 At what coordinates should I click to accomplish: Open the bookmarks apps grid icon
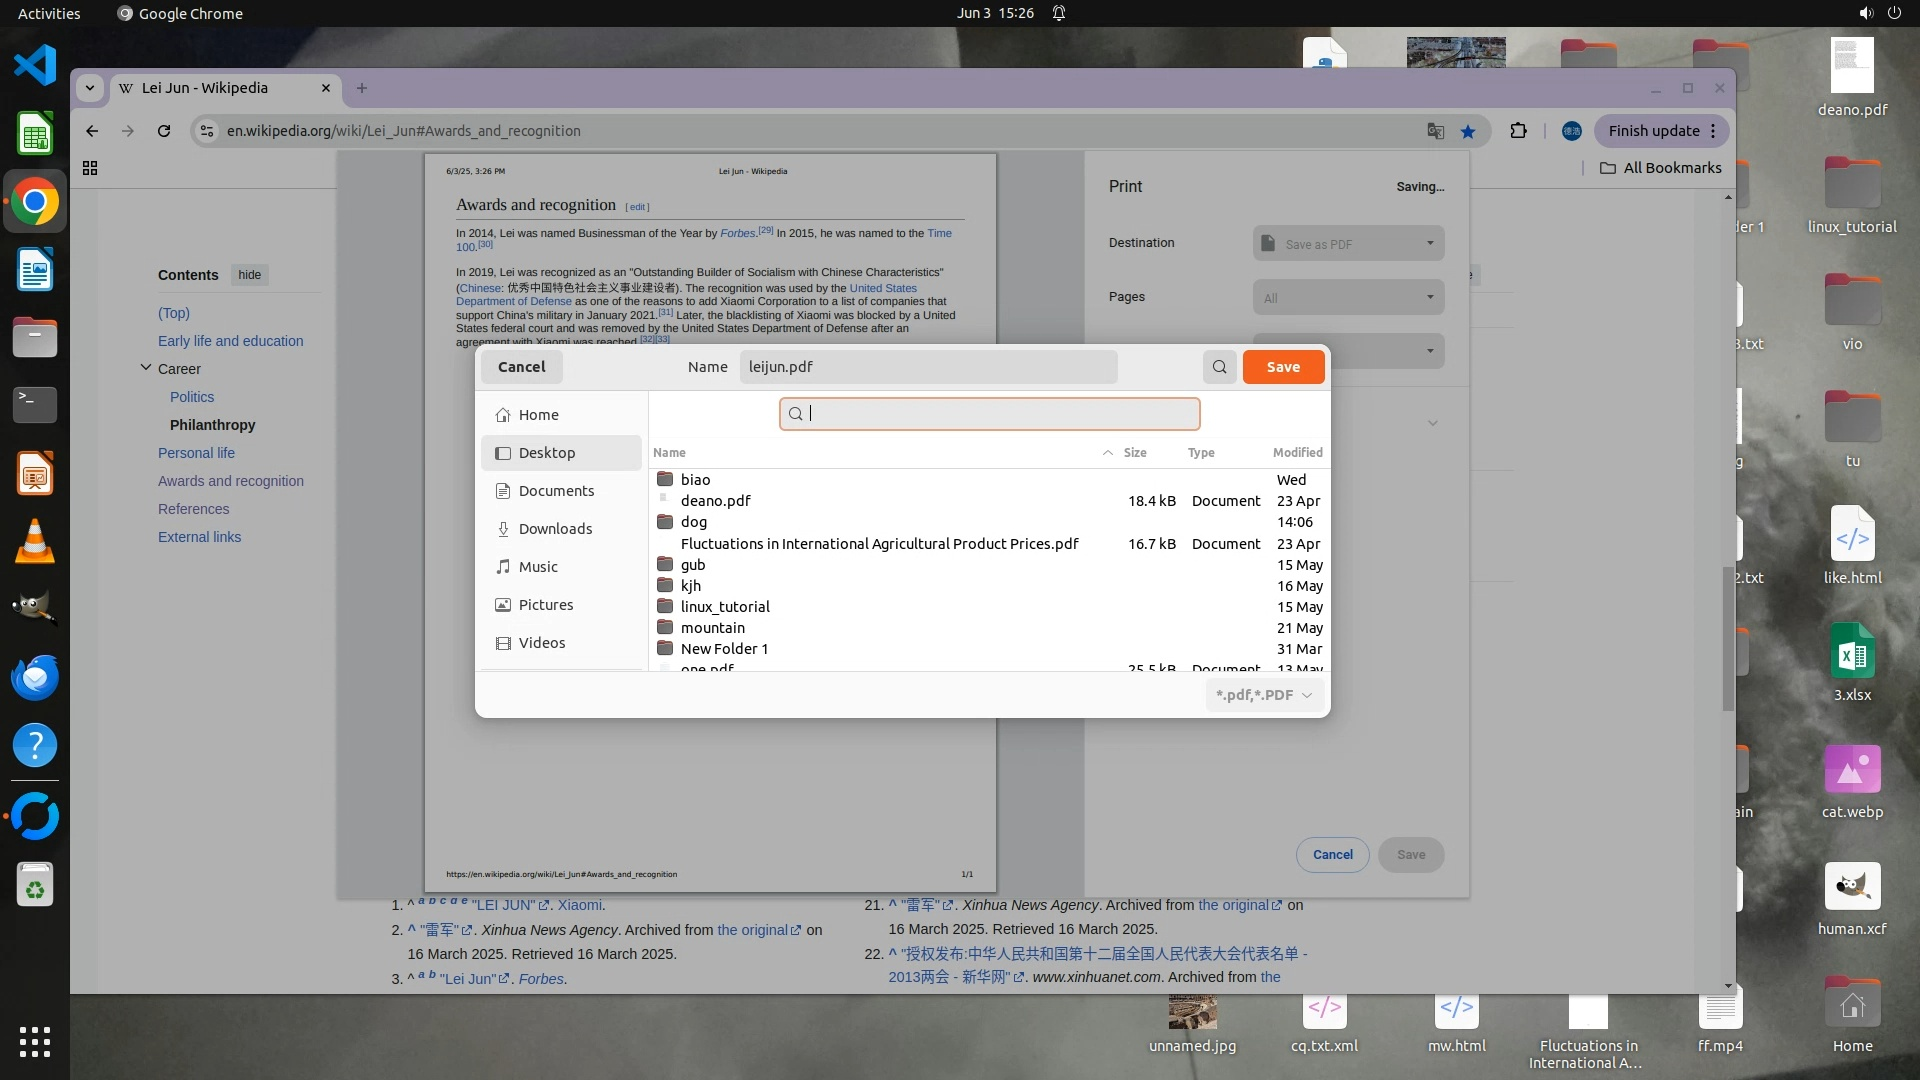[90, 168]
